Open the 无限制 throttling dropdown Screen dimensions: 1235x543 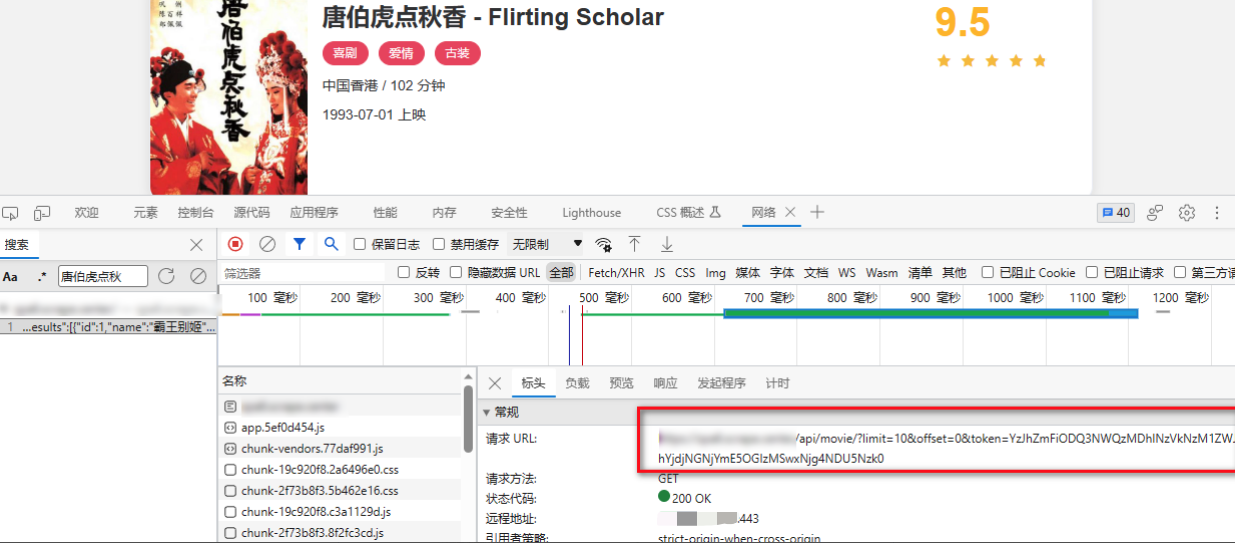coord(546,244)
